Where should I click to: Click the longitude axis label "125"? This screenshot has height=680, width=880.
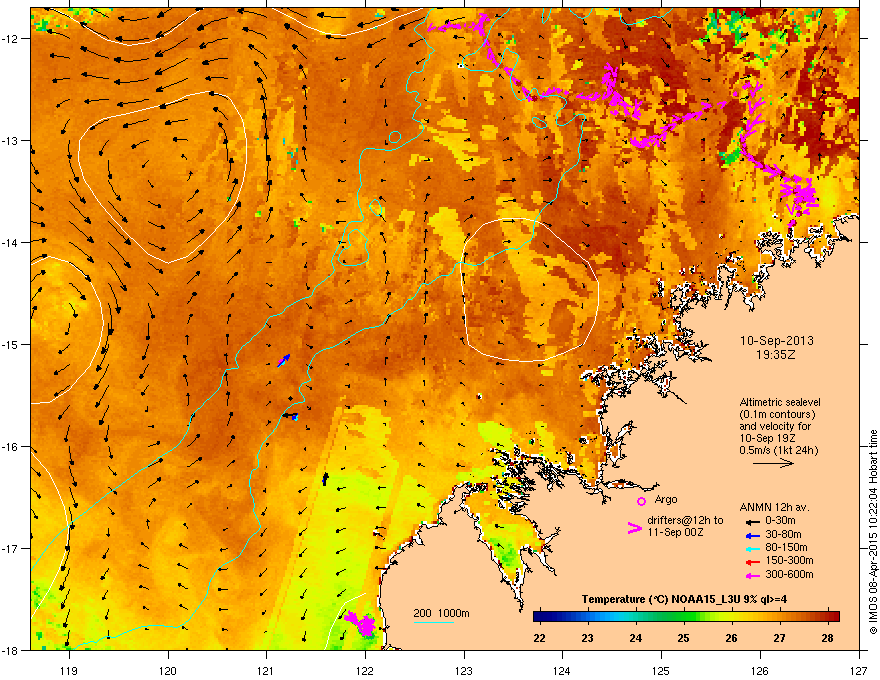[661, 671]
